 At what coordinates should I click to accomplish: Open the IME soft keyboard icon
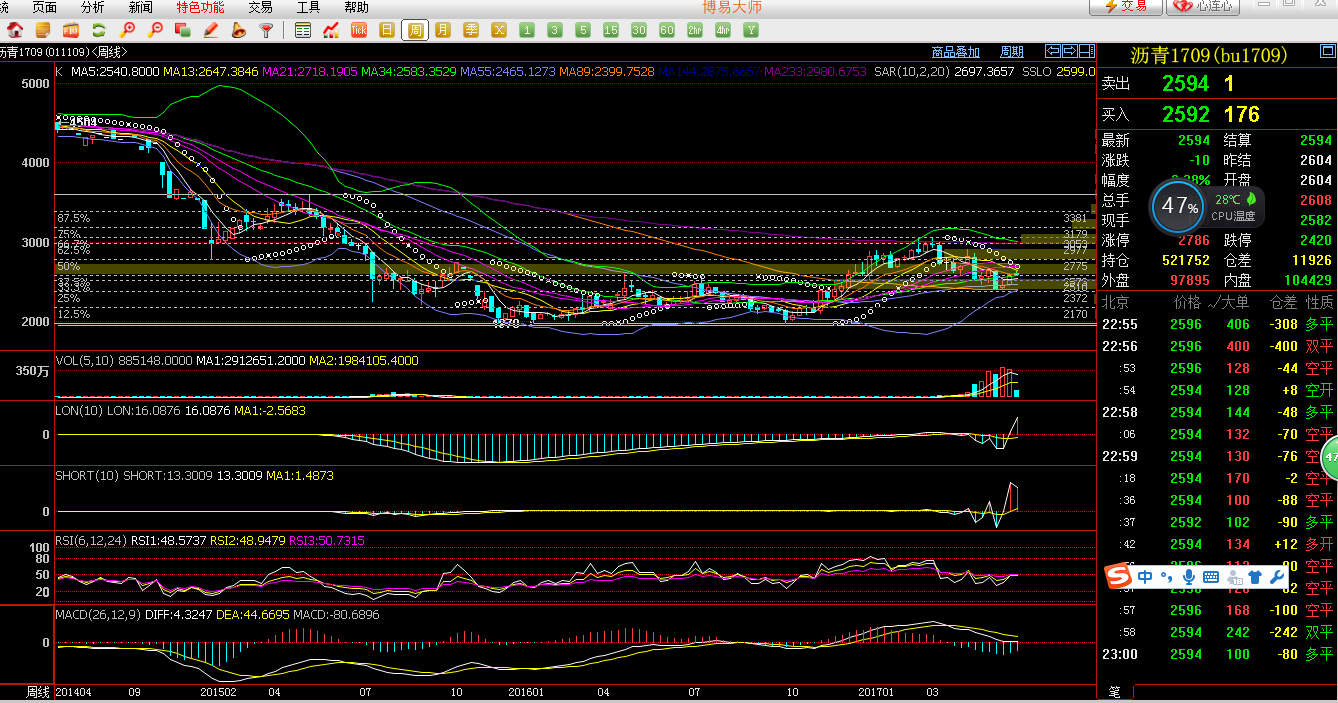1210,577
